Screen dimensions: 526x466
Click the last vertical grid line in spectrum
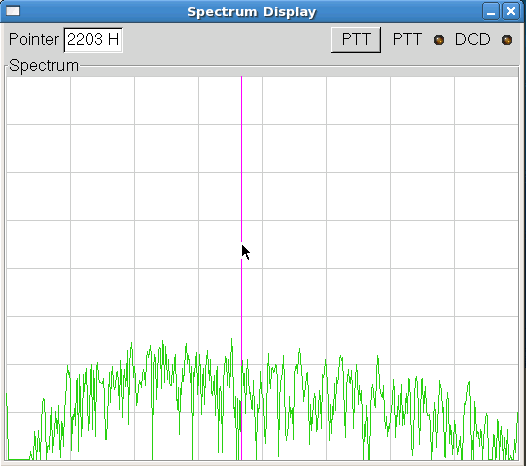[x=454, y=268]
